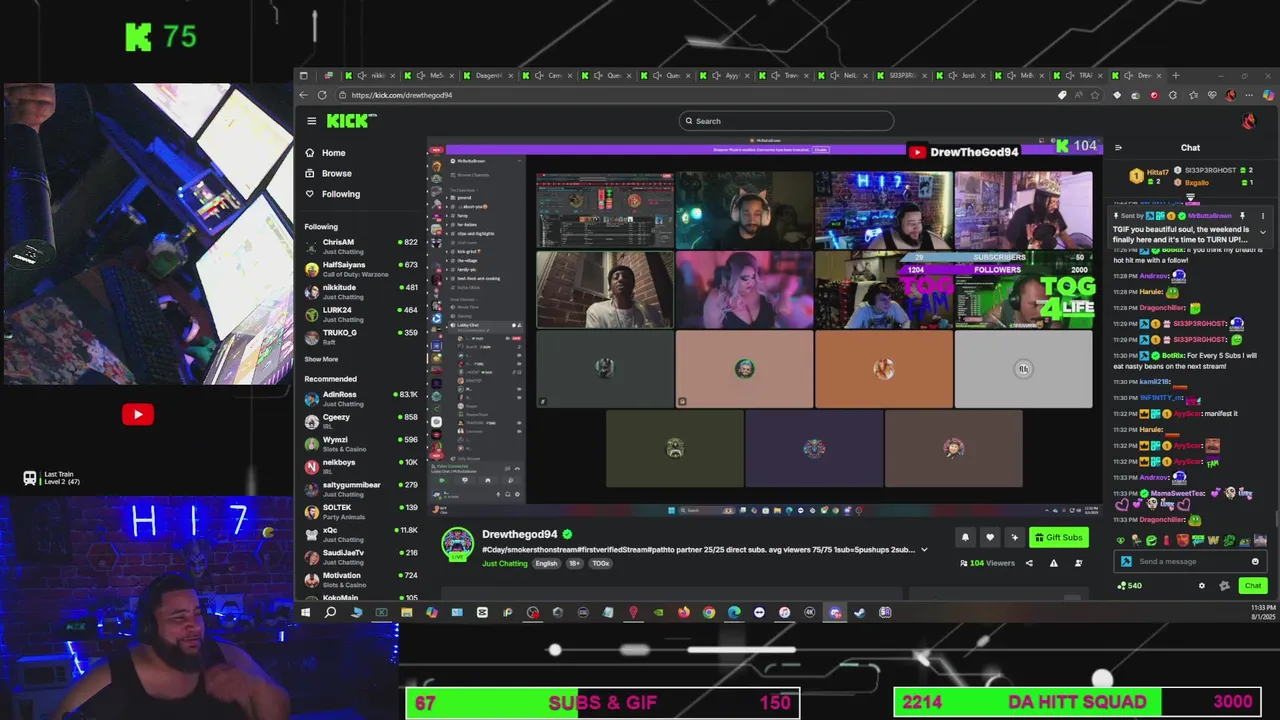The height and width of the screenshot is (720, 1280).
Task: Unmute the Trav browser tab
Action: [775, 75]
